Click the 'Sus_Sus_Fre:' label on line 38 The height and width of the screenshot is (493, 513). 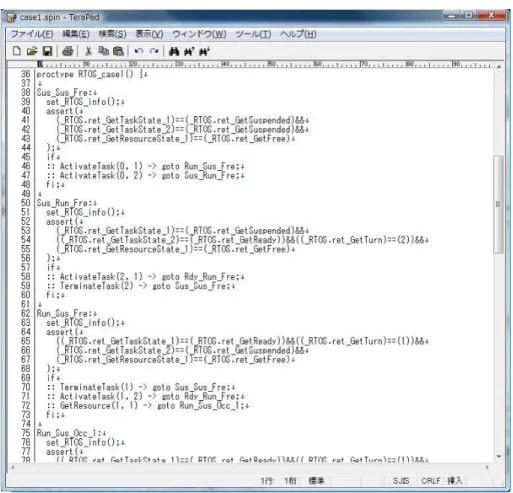65,92
